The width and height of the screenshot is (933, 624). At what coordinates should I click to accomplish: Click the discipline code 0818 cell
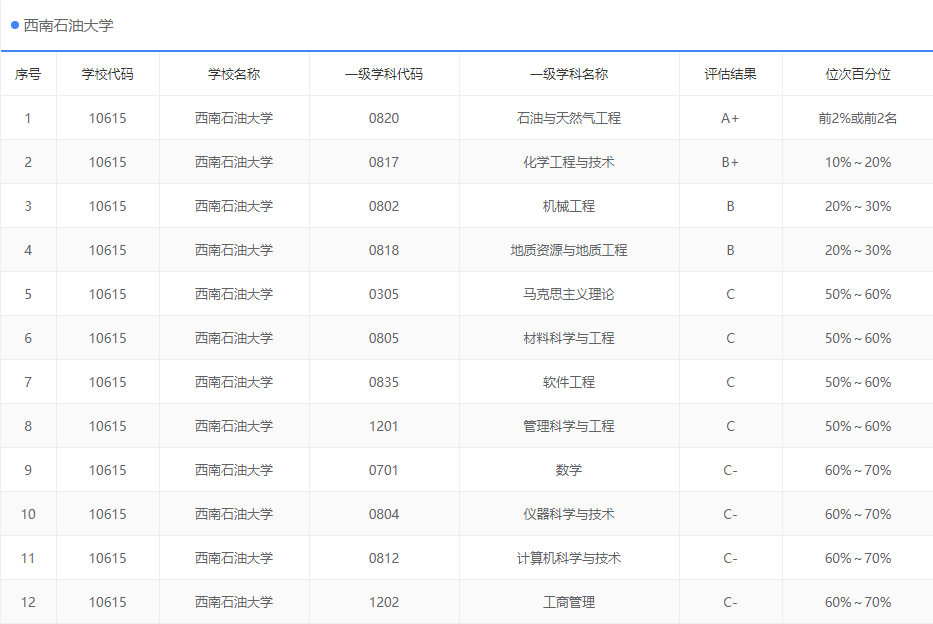384,249
